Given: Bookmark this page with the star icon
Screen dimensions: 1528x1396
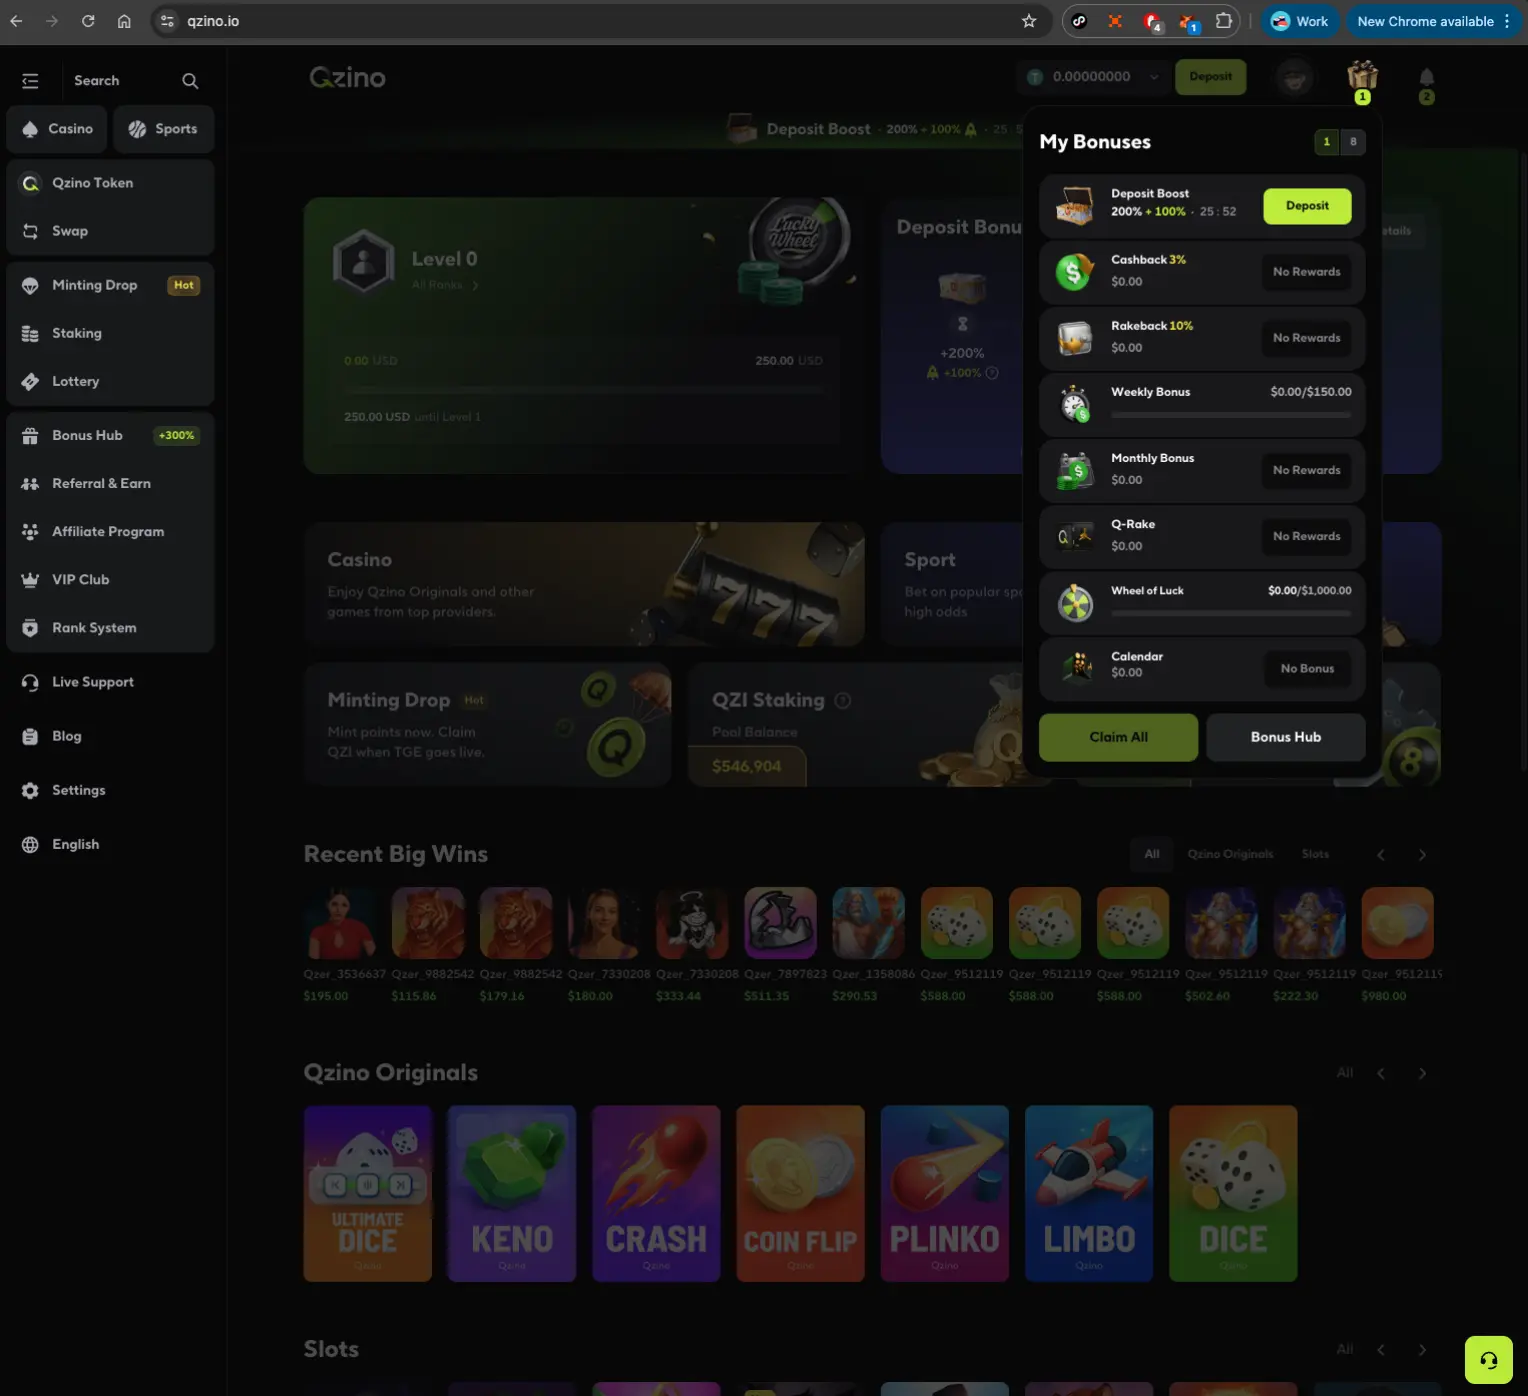Looking at the screenshot, I should point(1029,21).
